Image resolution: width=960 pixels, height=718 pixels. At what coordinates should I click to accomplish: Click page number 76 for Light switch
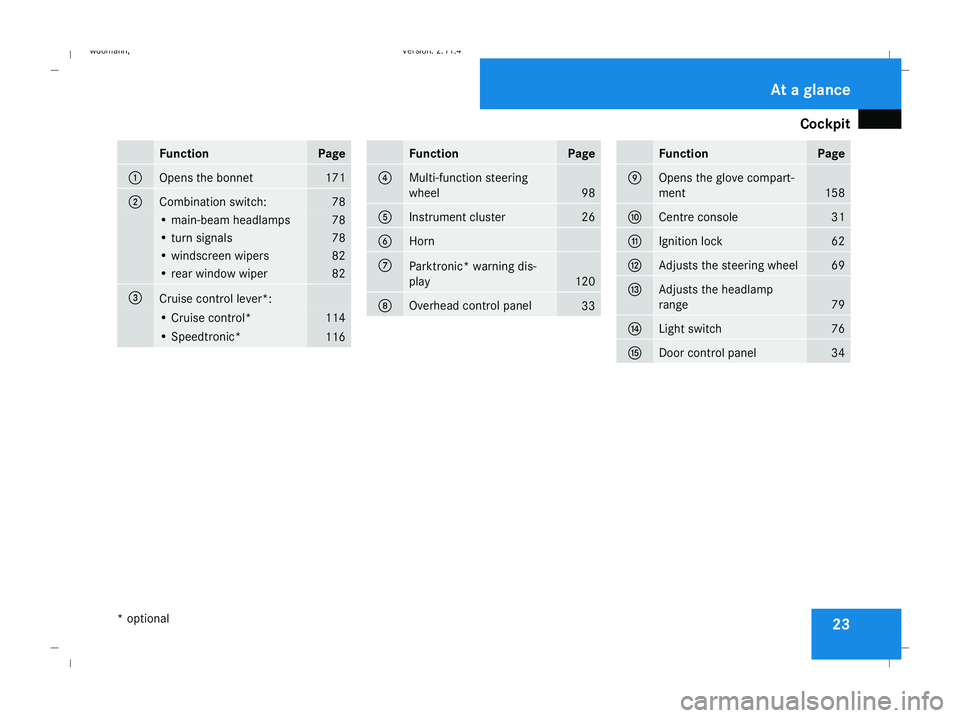(838, 329)
